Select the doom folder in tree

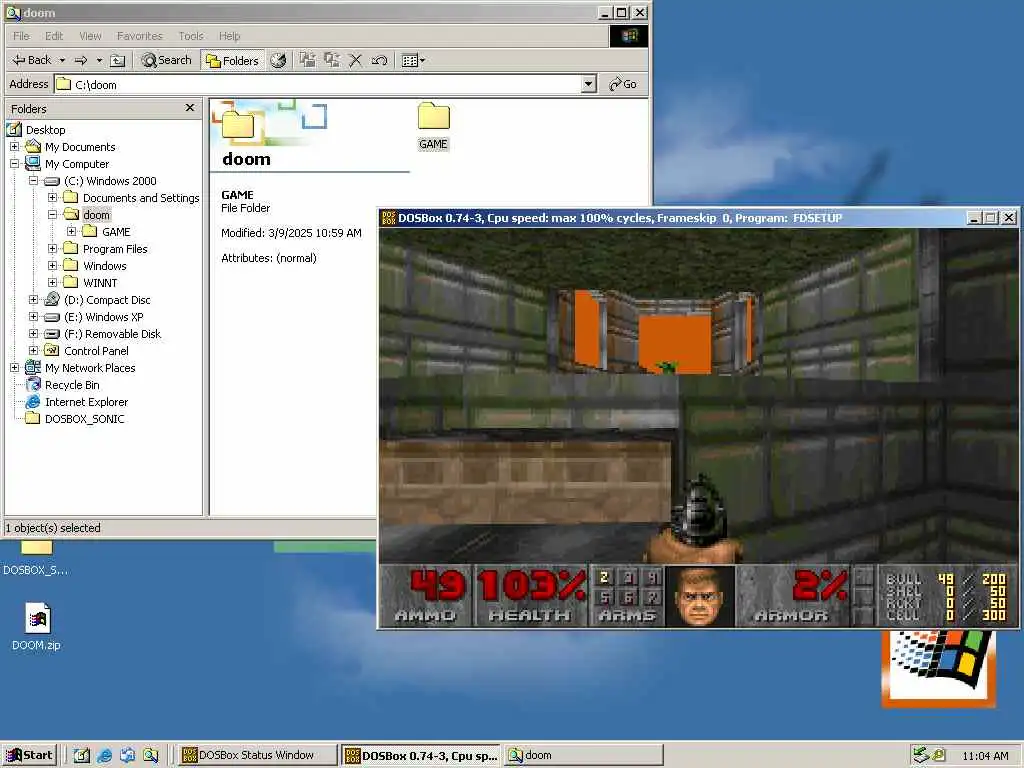pyautogui.click(x=96, y=215)
